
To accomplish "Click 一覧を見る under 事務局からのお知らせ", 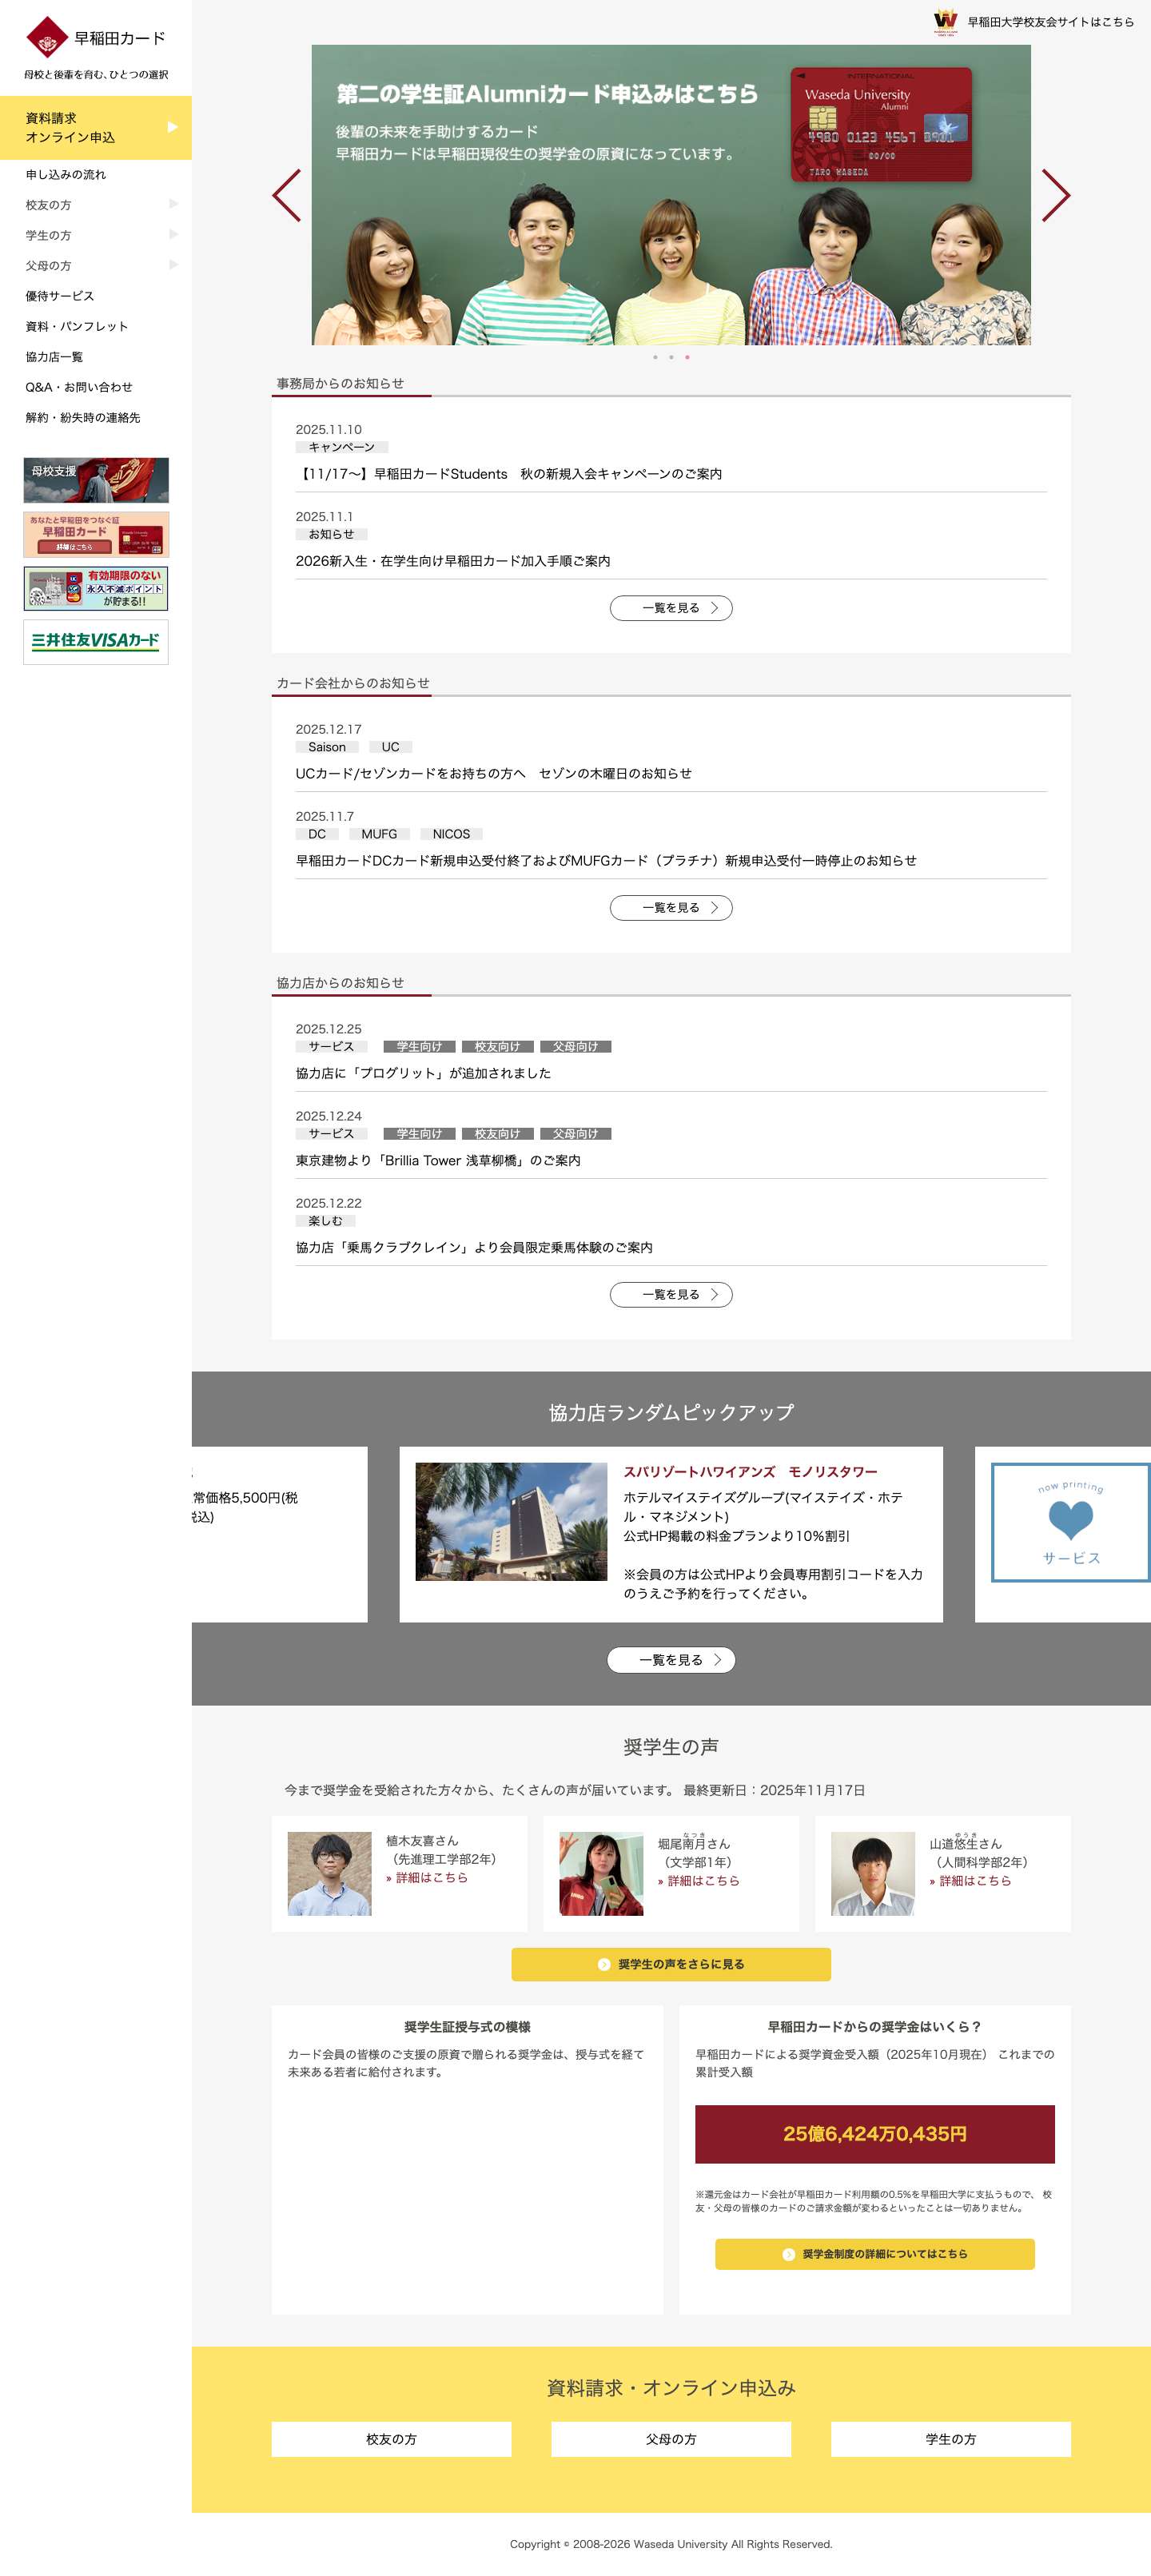I will click(671, 608).
